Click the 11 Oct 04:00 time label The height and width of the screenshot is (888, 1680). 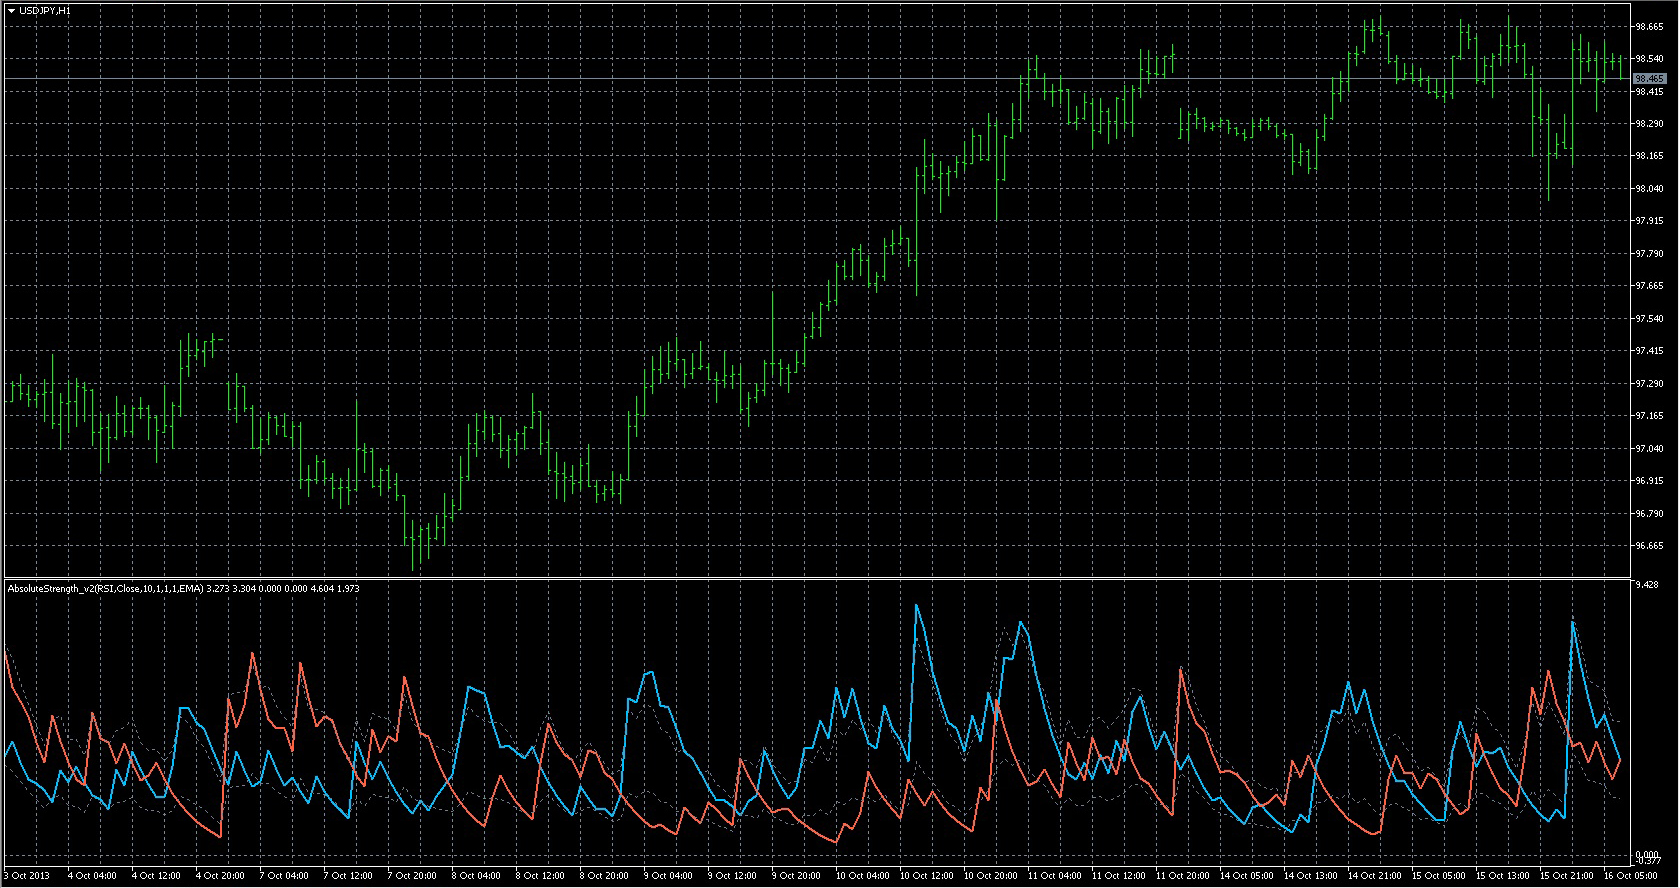point(1054,876)
